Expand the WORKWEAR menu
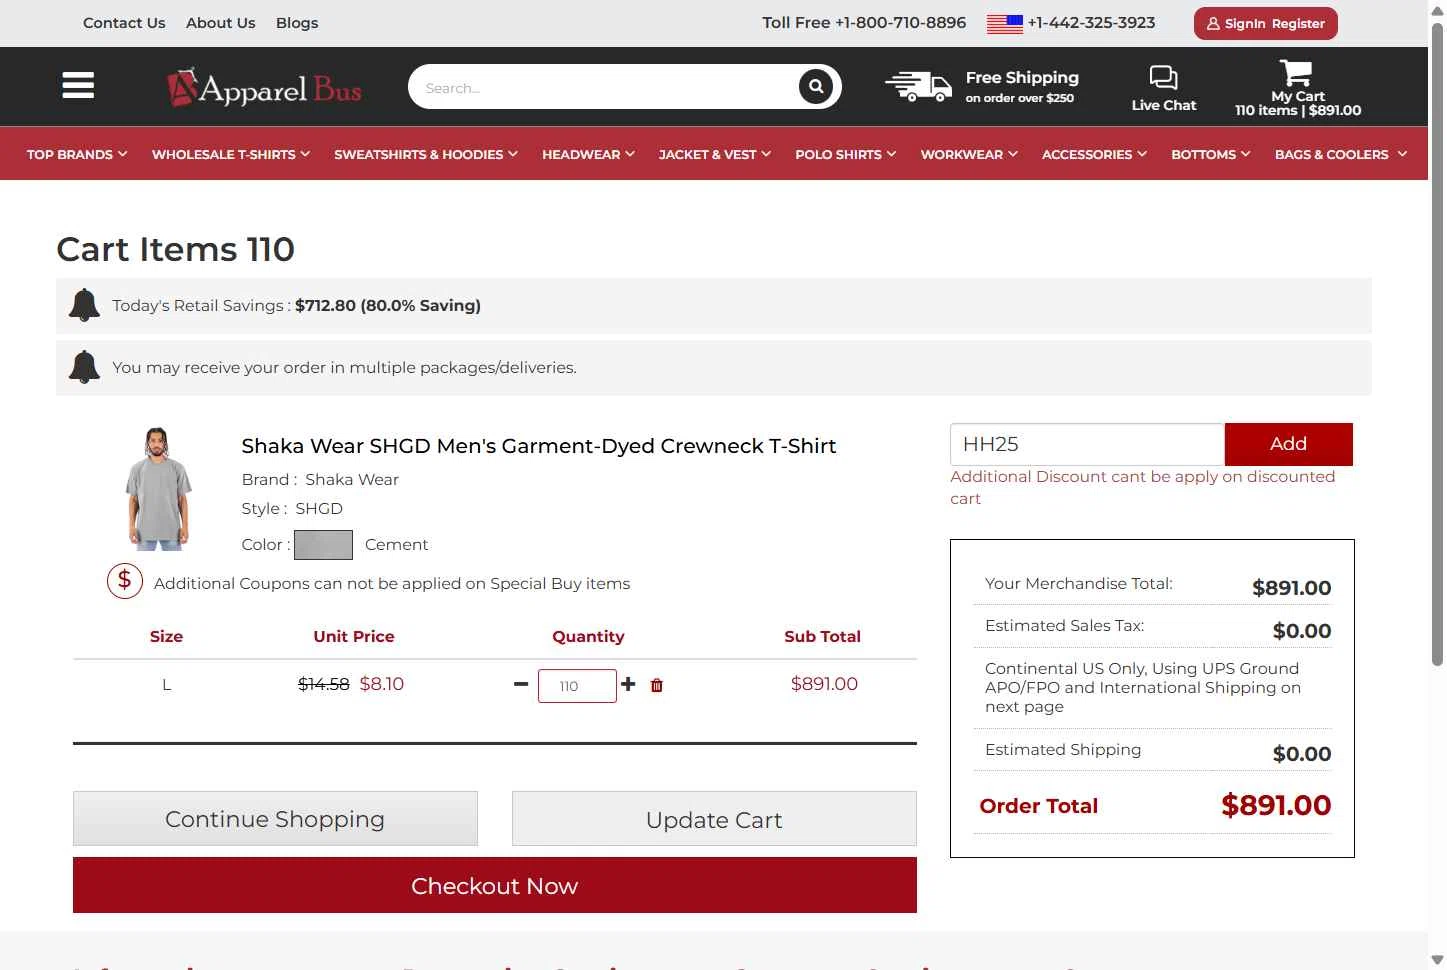 [x=969, y=154]
